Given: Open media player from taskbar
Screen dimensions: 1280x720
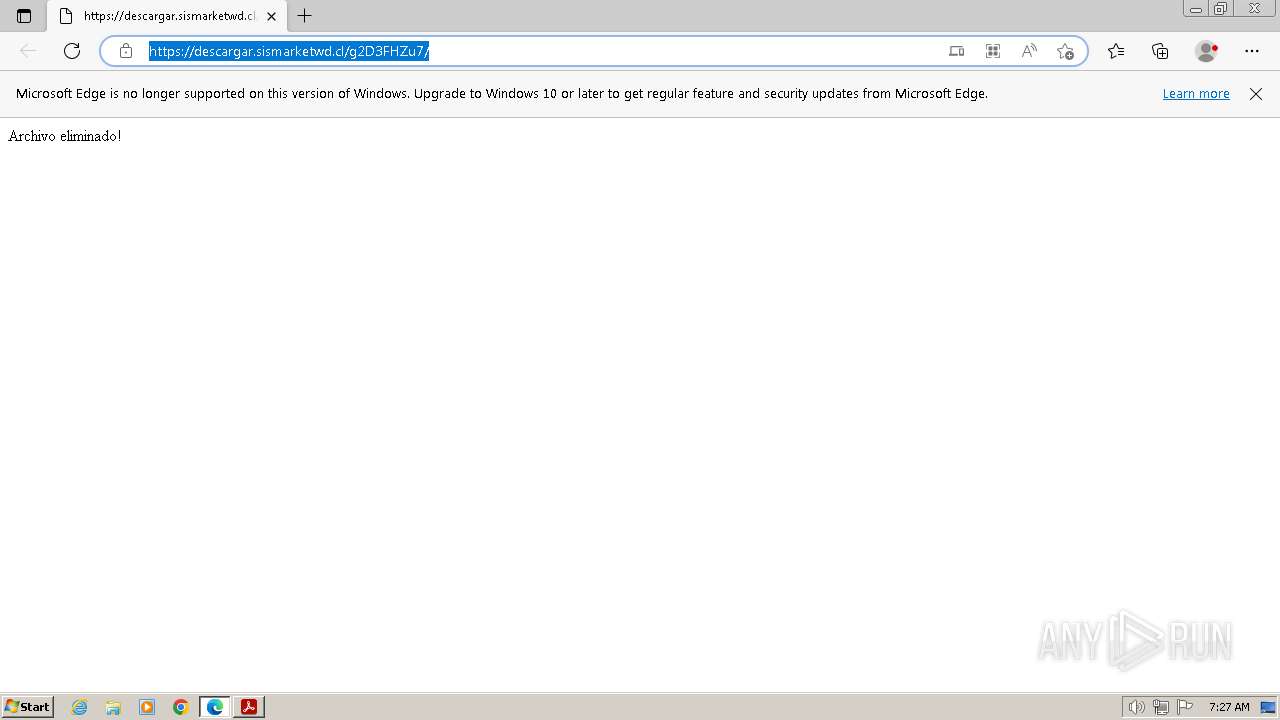Looking at the screenshot, I should click(147, 707).
